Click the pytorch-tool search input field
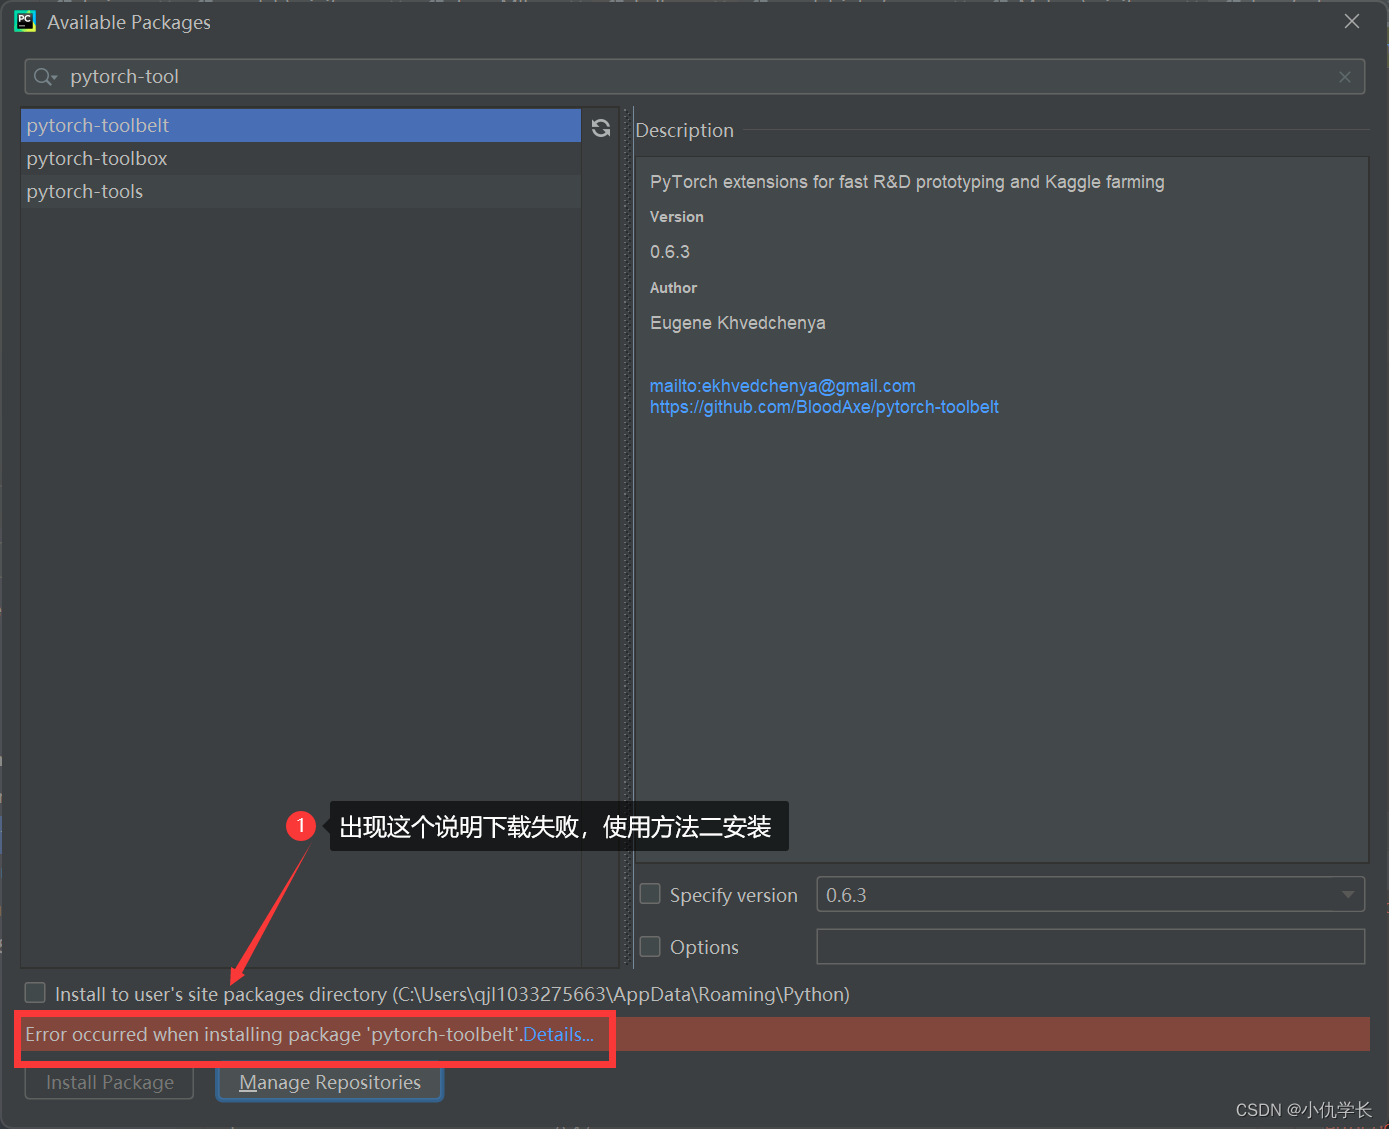 click(x=695, y=77)
